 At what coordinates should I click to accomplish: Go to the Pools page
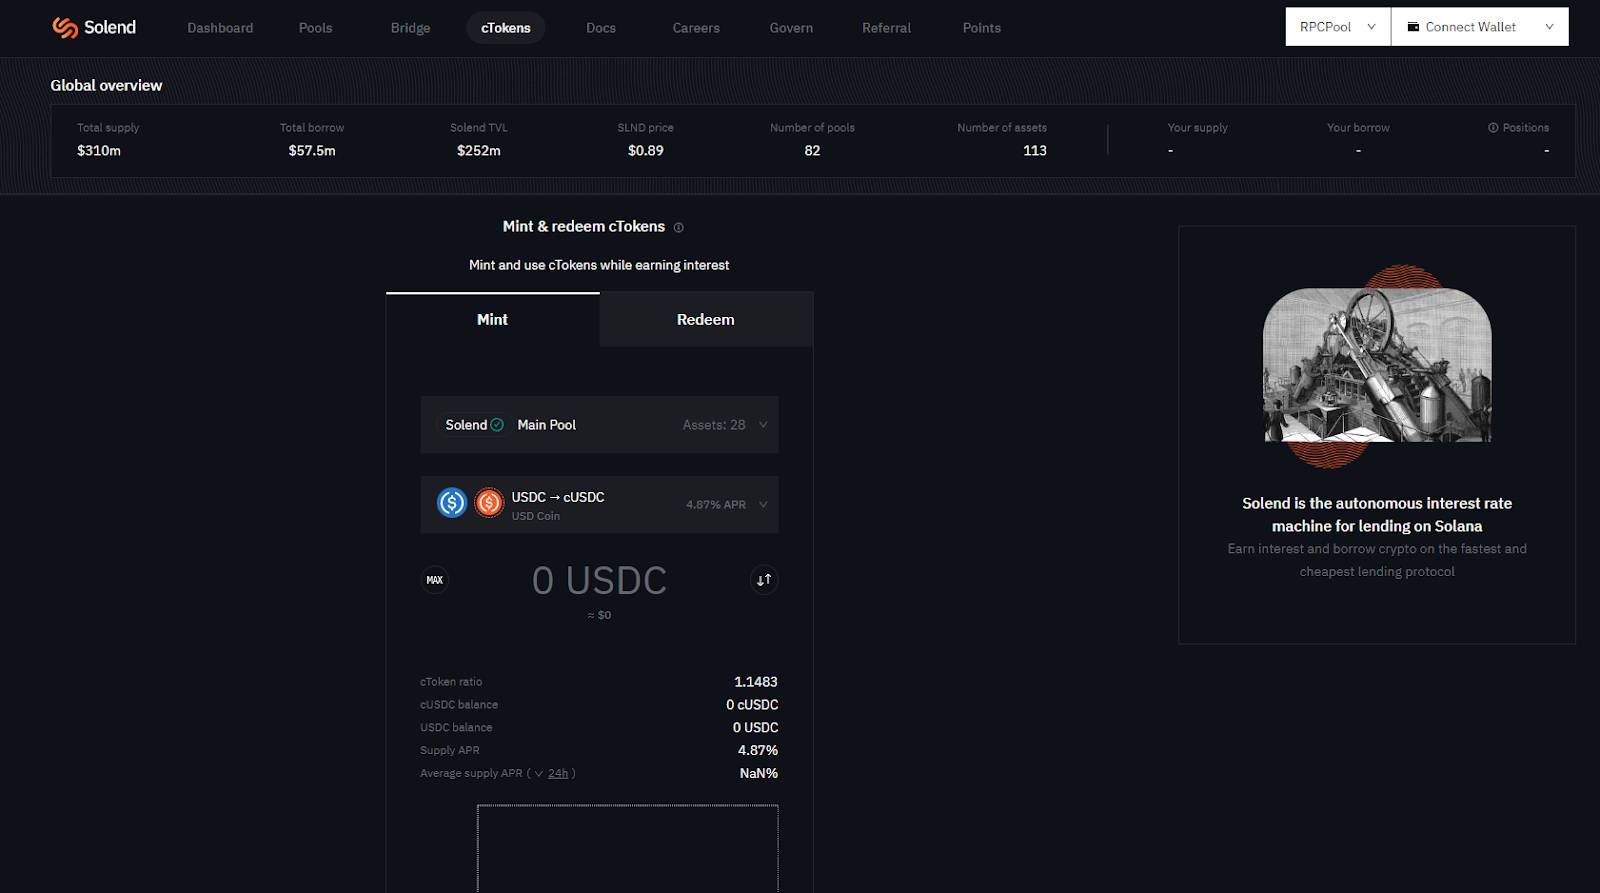coord(315,28)
